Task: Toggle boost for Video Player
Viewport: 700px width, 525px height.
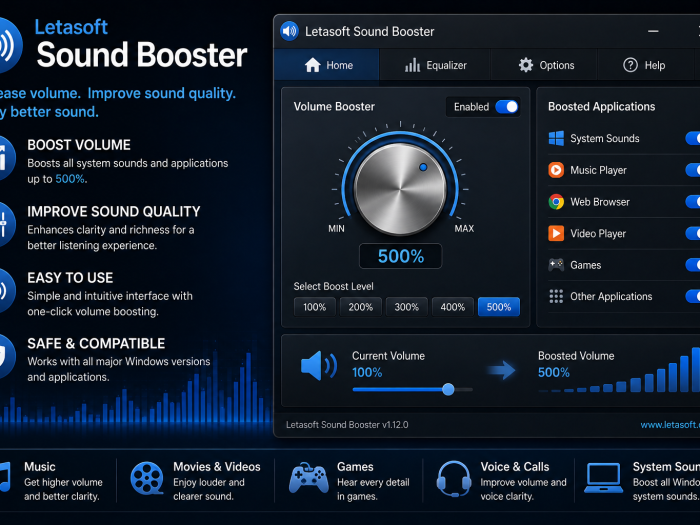Action: pos(693,233)
